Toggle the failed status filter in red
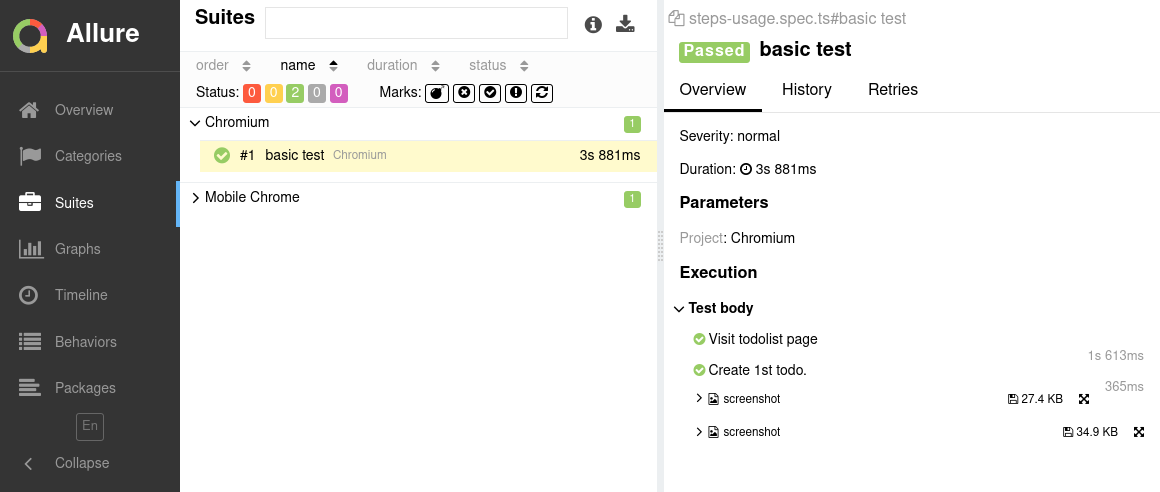 coord(252,93)
